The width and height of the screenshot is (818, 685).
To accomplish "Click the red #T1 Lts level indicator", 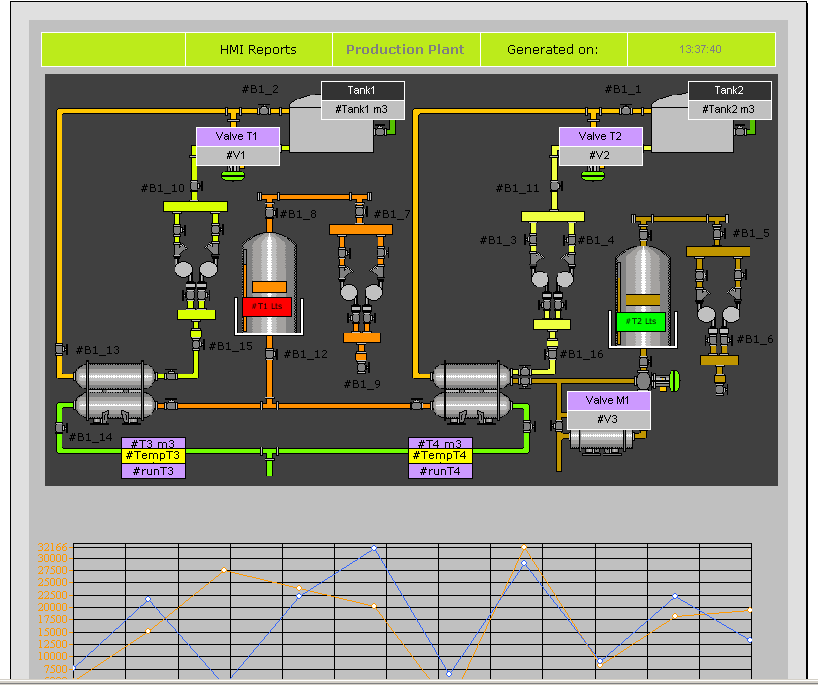I will pos(266,306).
